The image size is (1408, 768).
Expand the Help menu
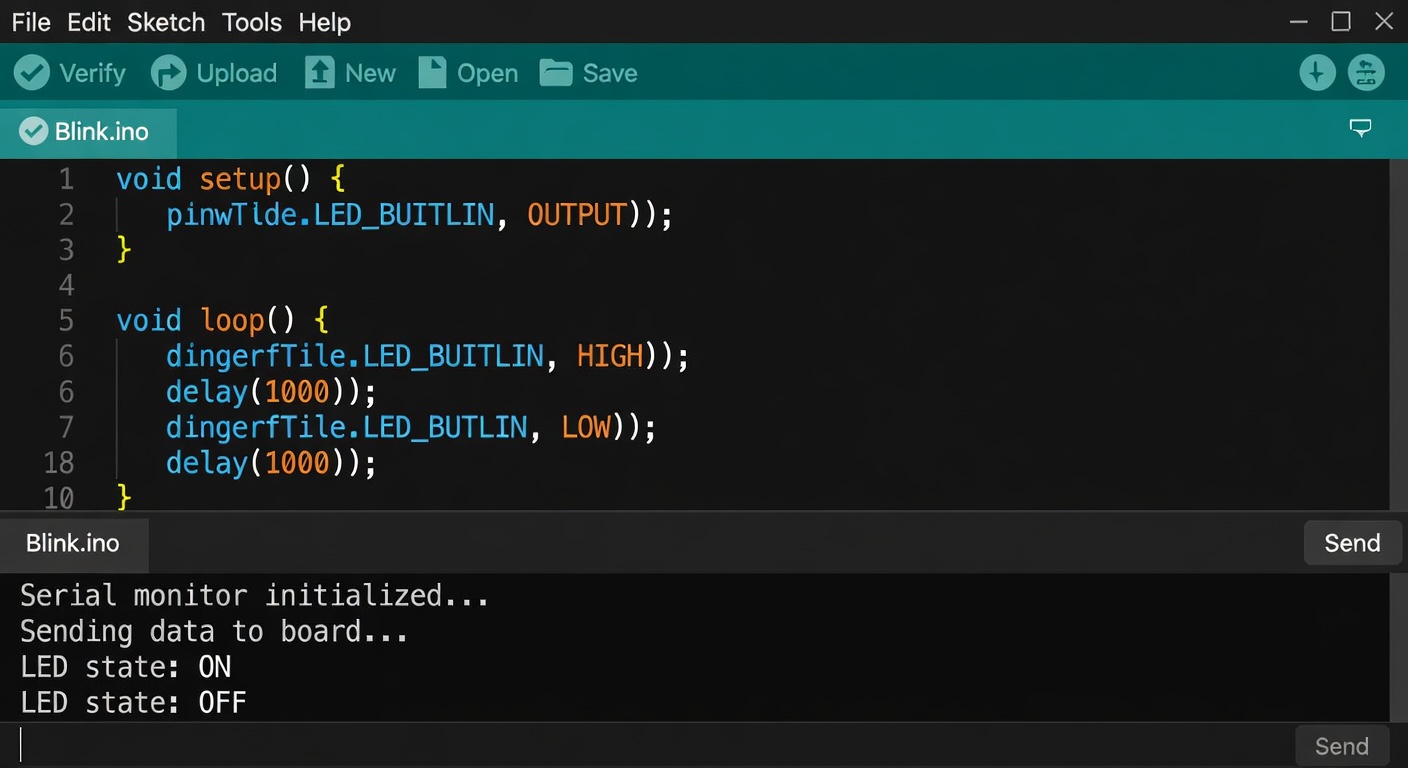click(x=324, y=21)
